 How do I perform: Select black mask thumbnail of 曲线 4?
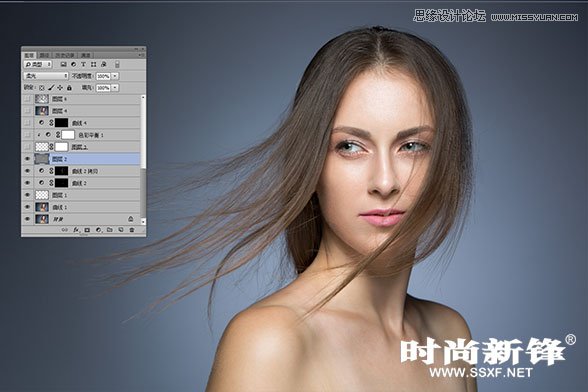[62, 123]
